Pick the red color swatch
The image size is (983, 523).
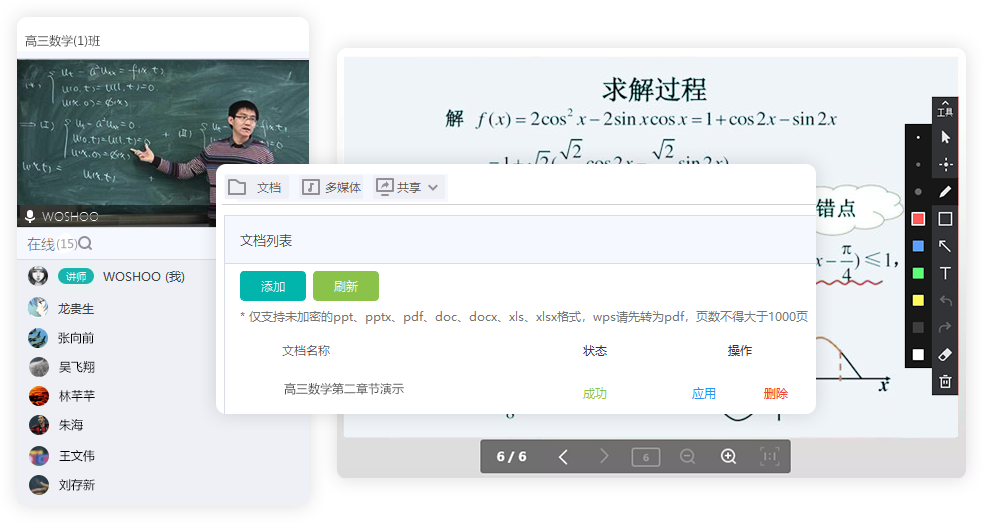pos(918,219)
